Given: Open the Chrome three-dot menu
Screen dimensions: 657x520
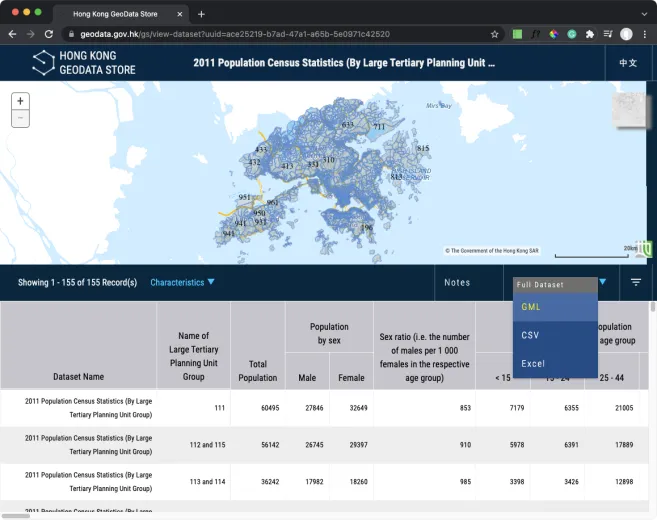Looking at the screenshot, I should pos(645,33).
